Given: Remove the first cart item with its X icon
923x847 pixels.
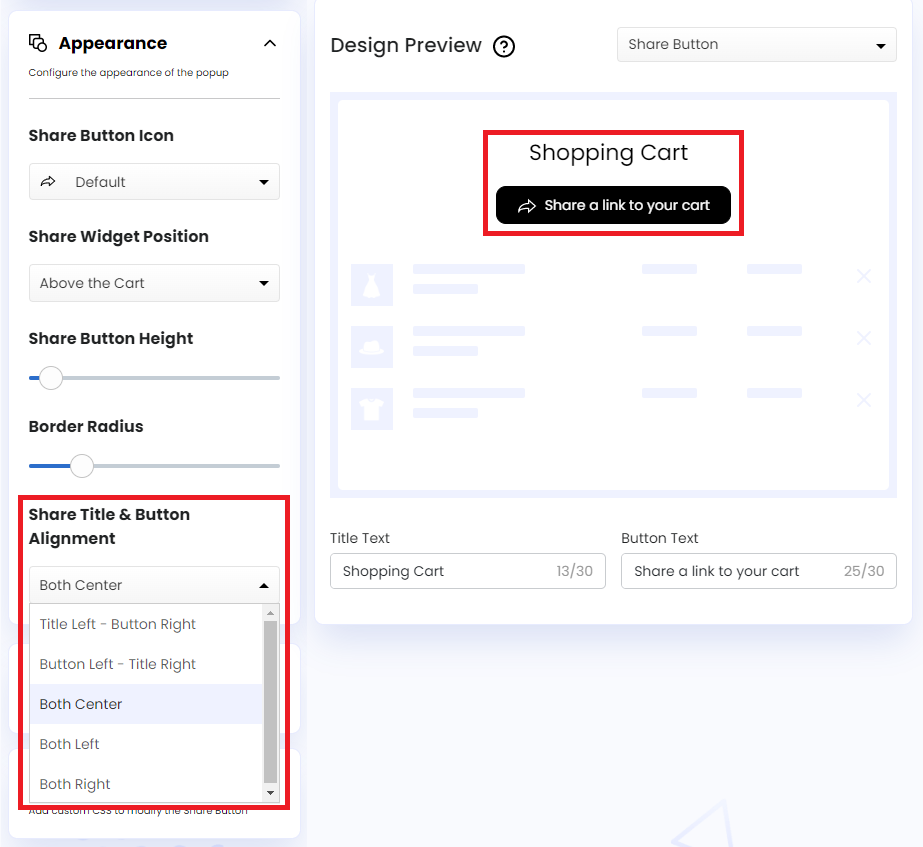Looking at the screenshot, I should 863,276.
